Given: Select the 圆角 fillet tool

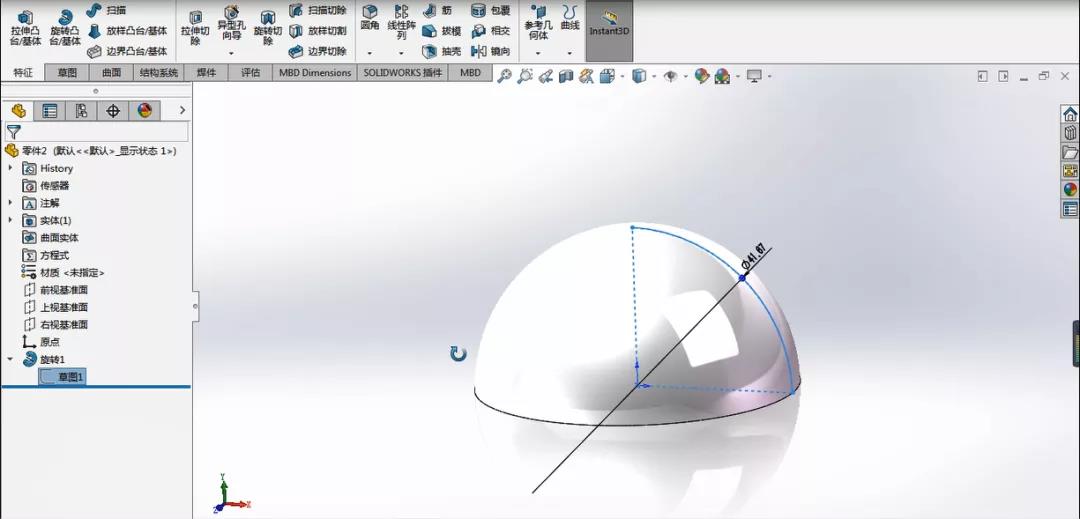Looking at the screenshot, I should (370, 19).
